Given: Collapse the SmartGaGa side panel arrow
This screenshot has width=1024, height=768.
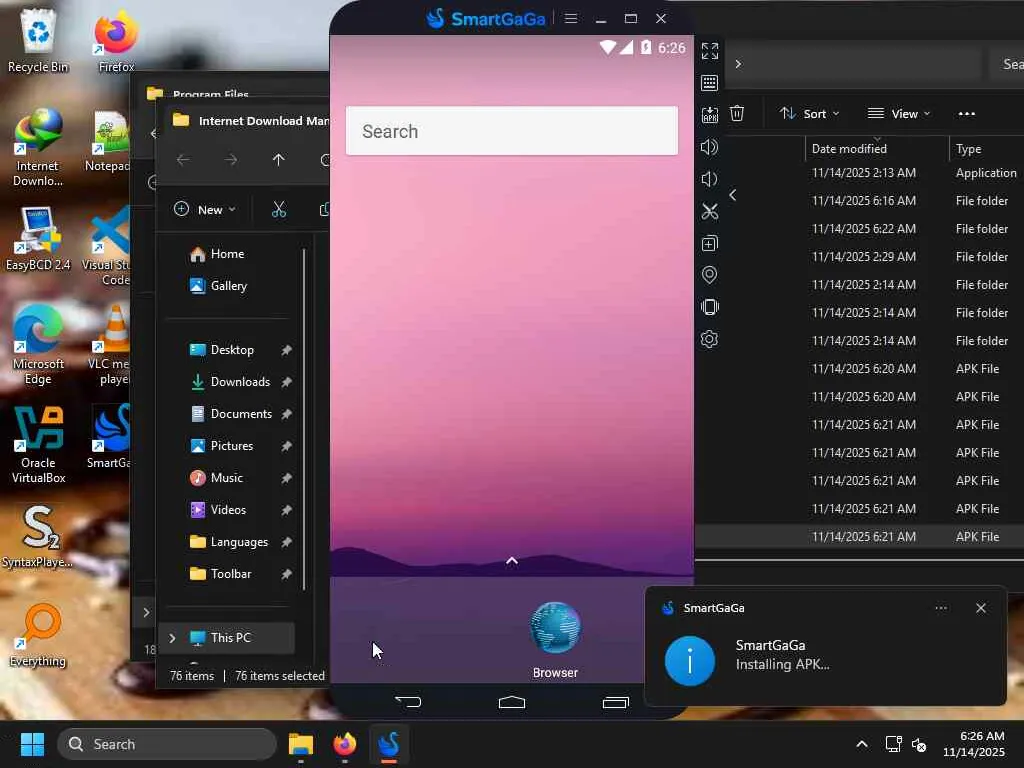Looking at the screenshot, I should (x=733, y=195).
